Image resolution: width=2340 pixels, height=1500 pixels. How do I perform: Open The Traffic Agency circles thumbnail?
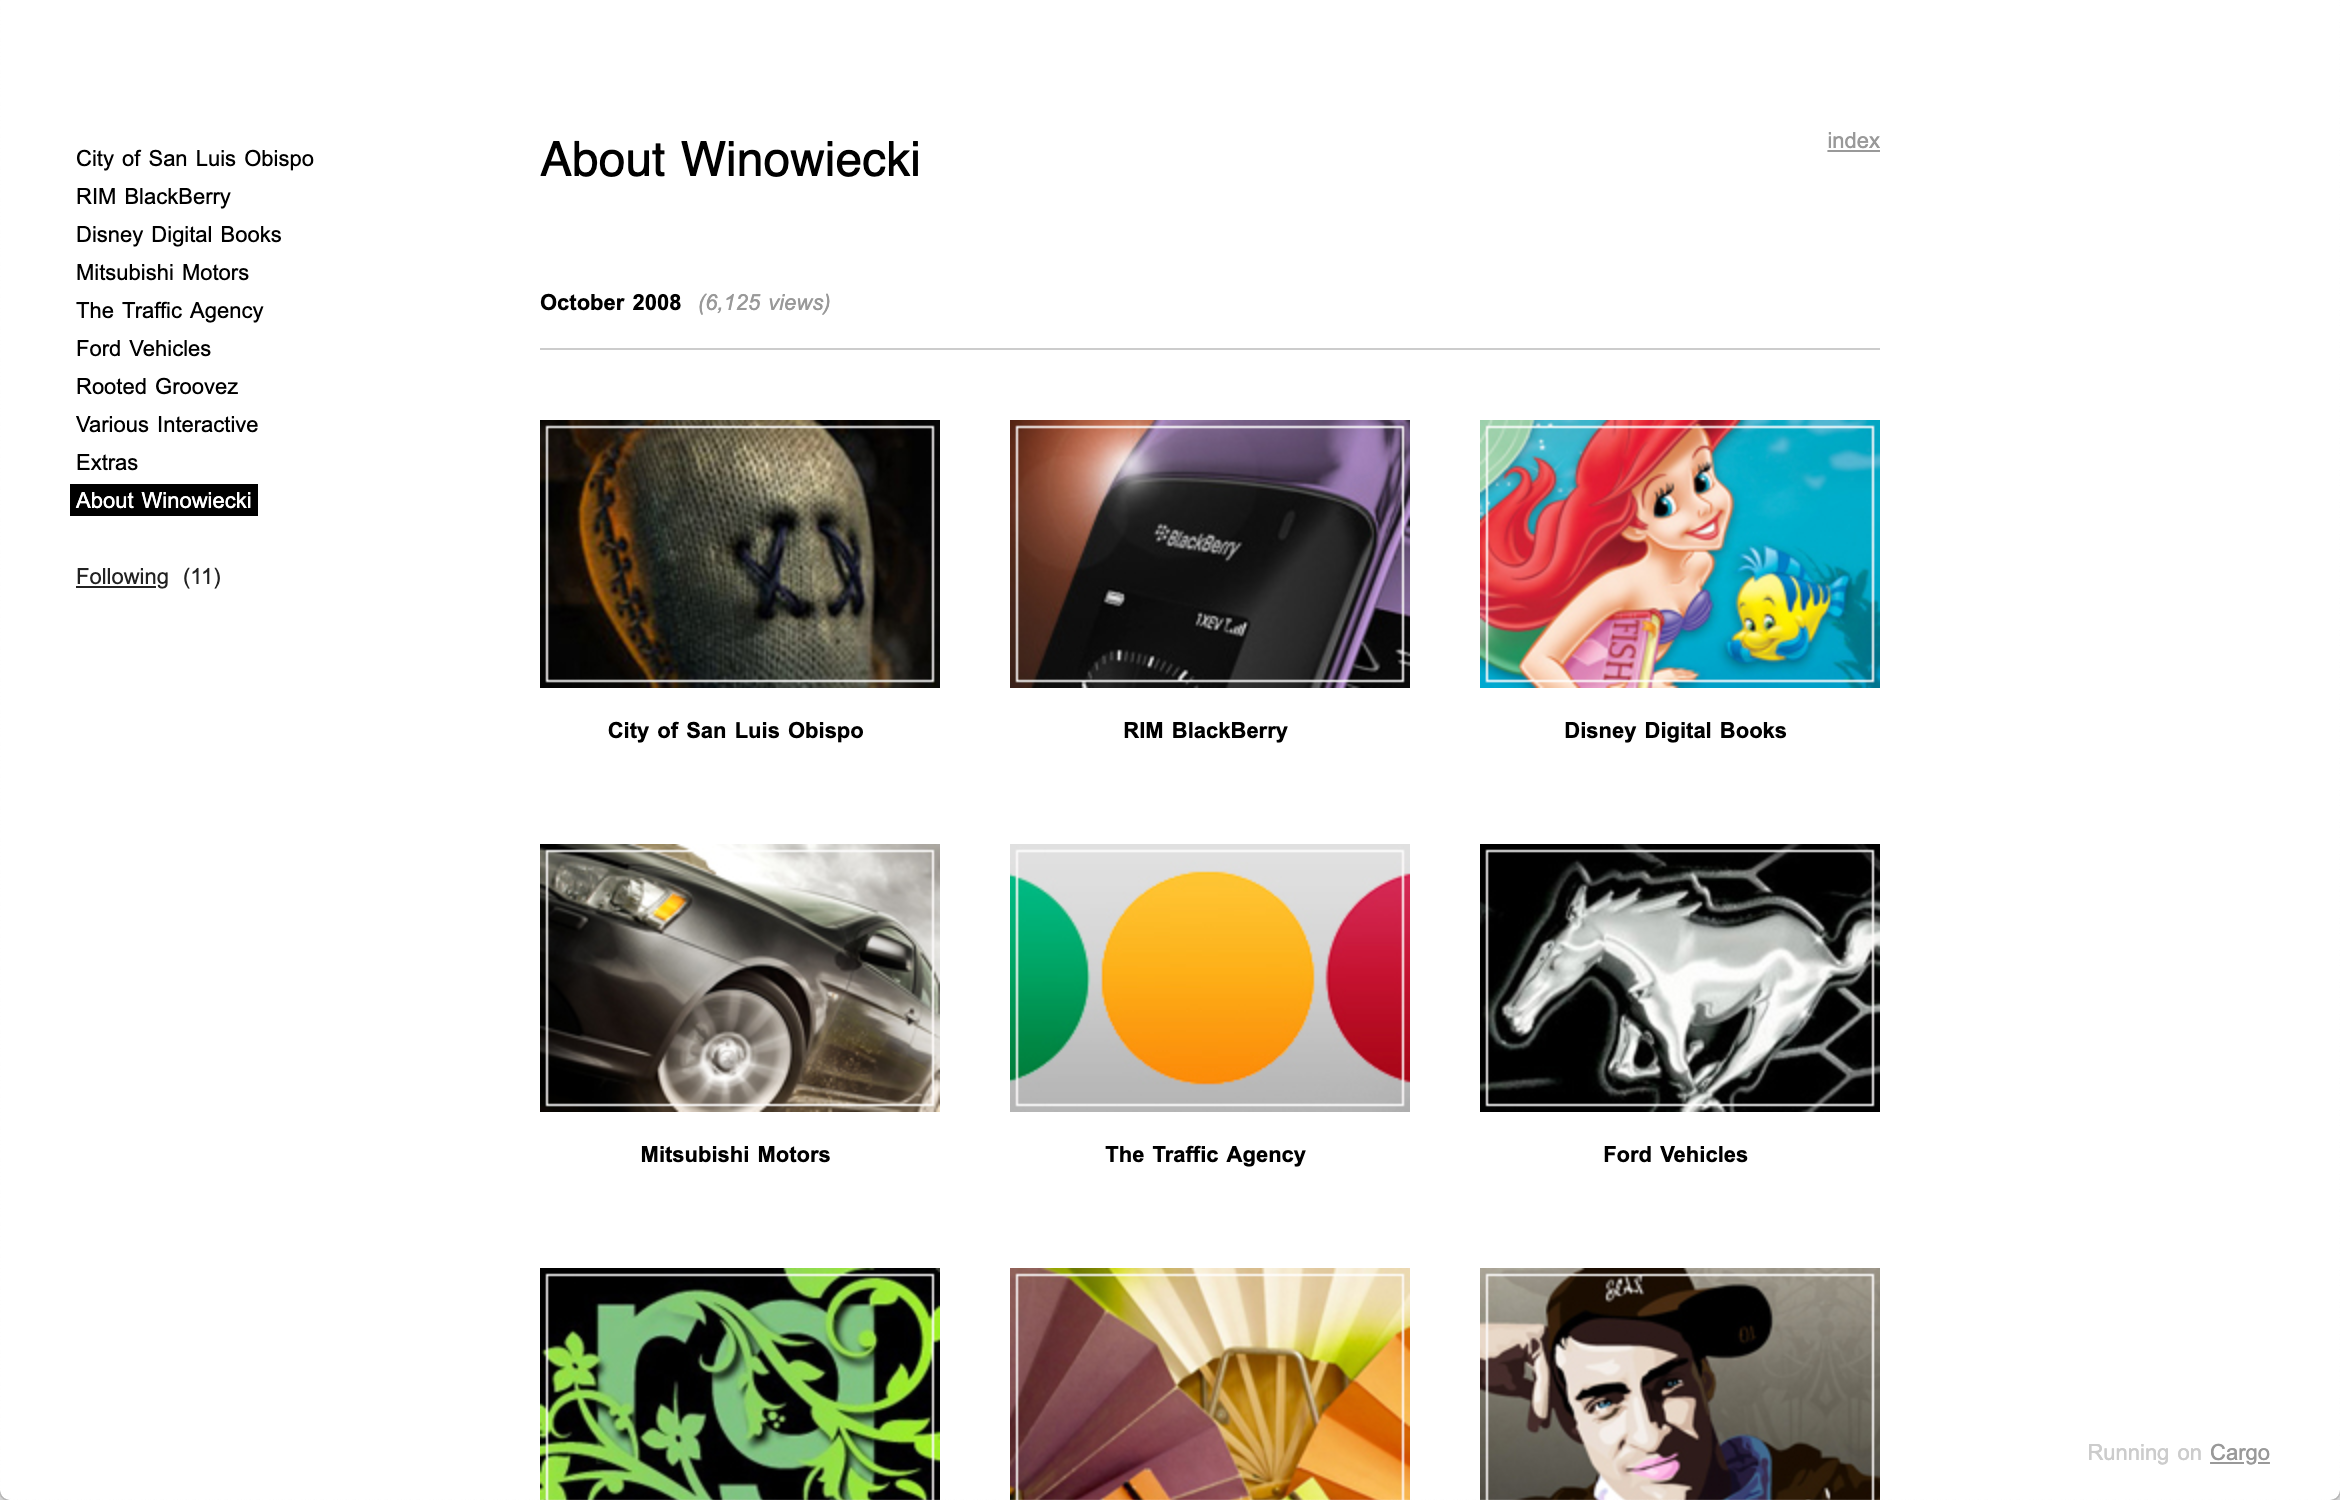1209,977
